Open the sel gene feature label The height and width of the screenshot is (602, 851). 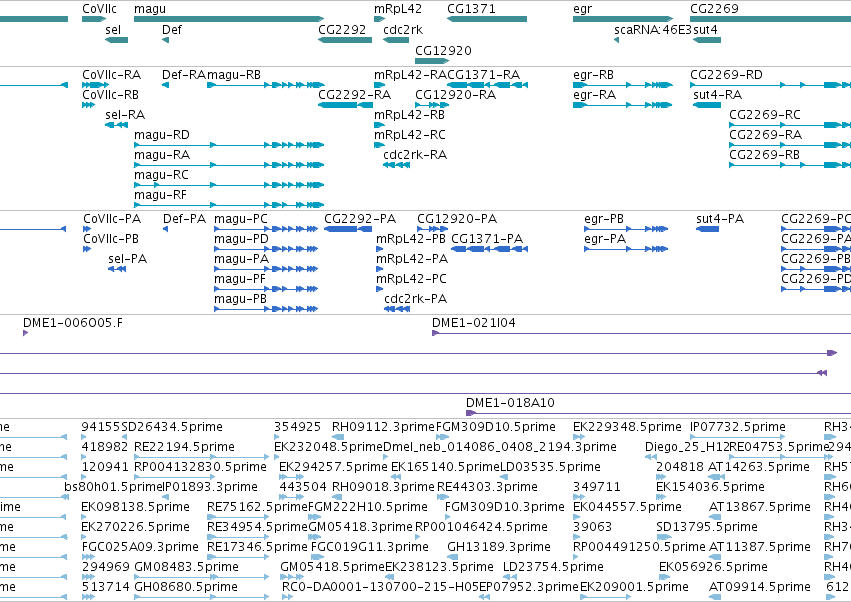point(113,30)
